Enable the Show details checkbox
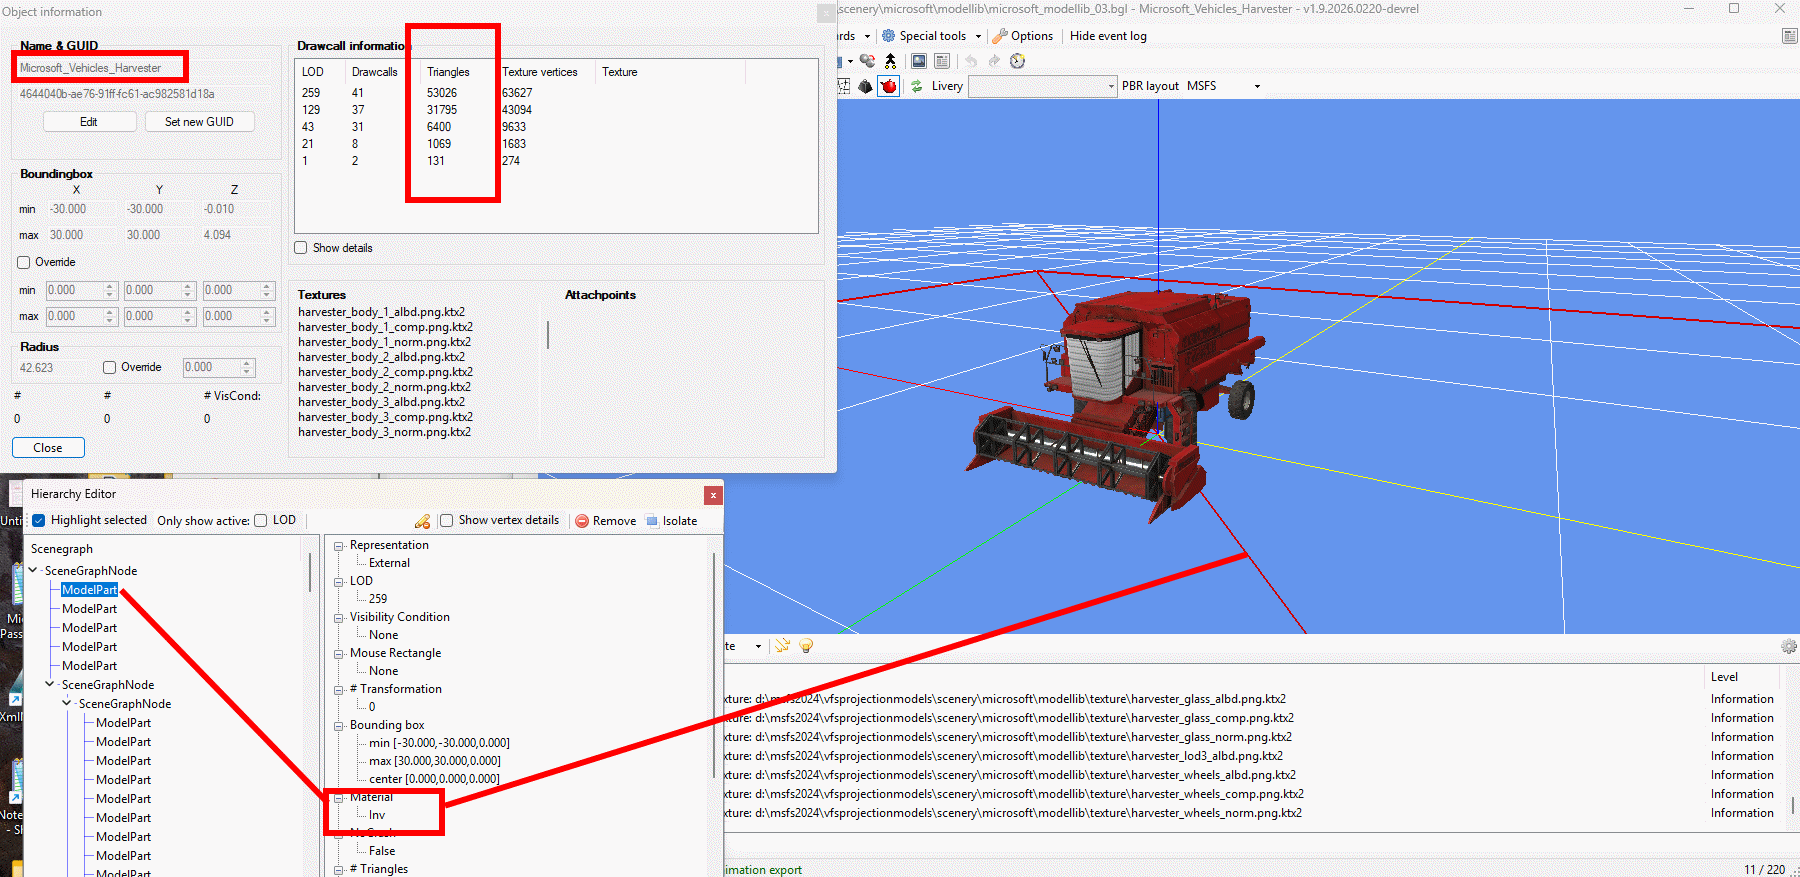Image resolution: width=1800 pixels, height=877 pixels. click(301, 248)
